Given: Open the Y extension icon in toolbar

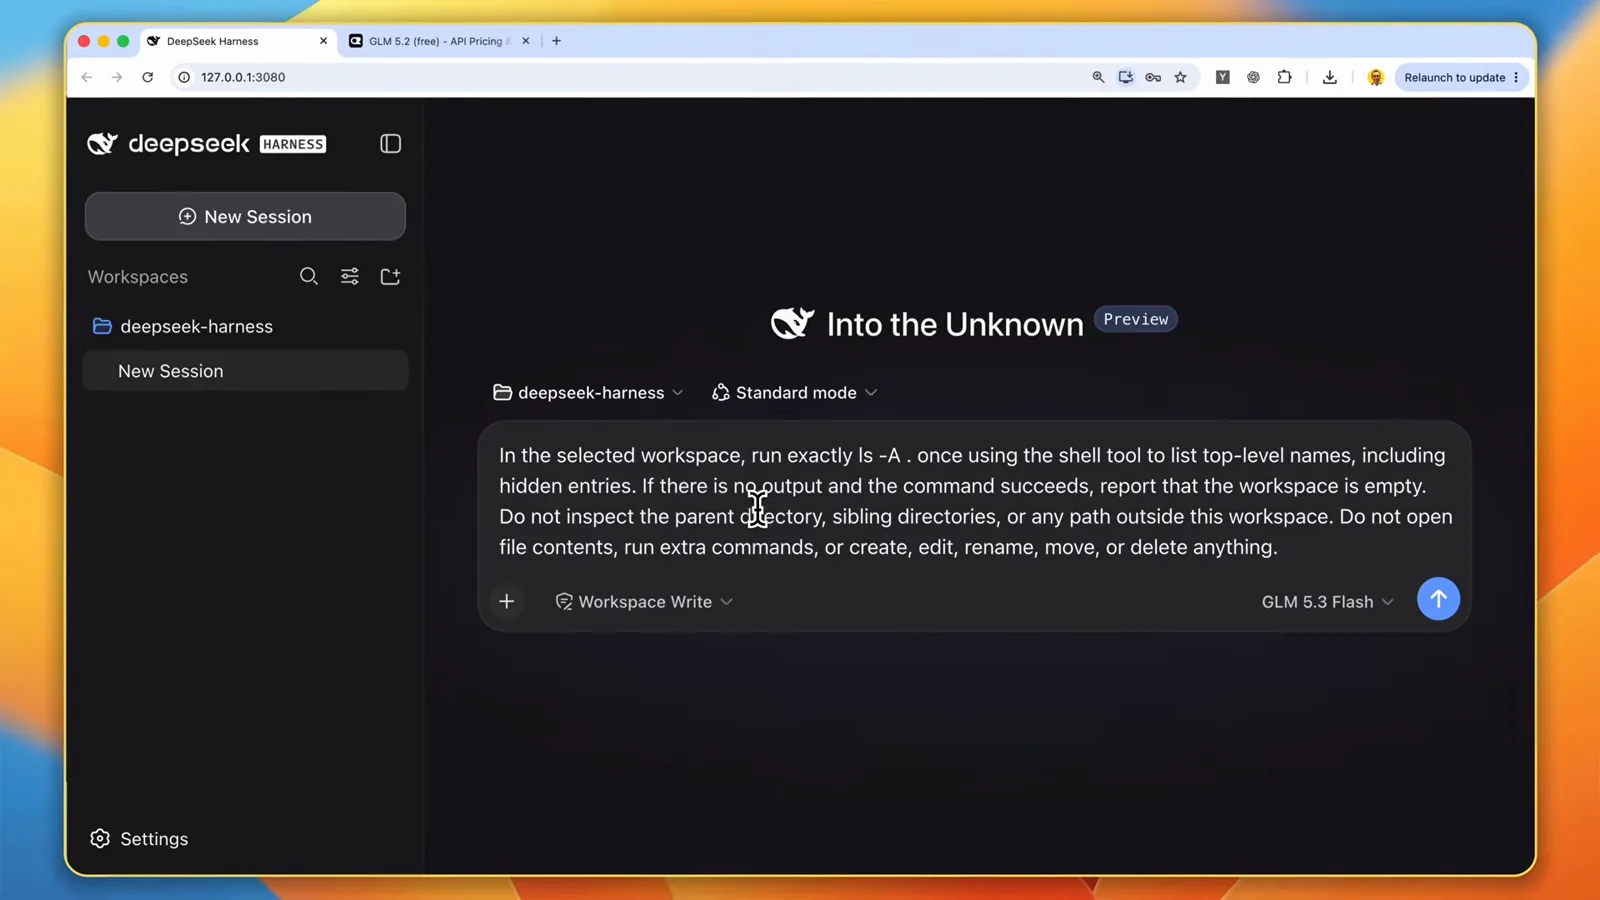Looking at the screenshot, I should pyautogui.click(x=1222, y=77).
